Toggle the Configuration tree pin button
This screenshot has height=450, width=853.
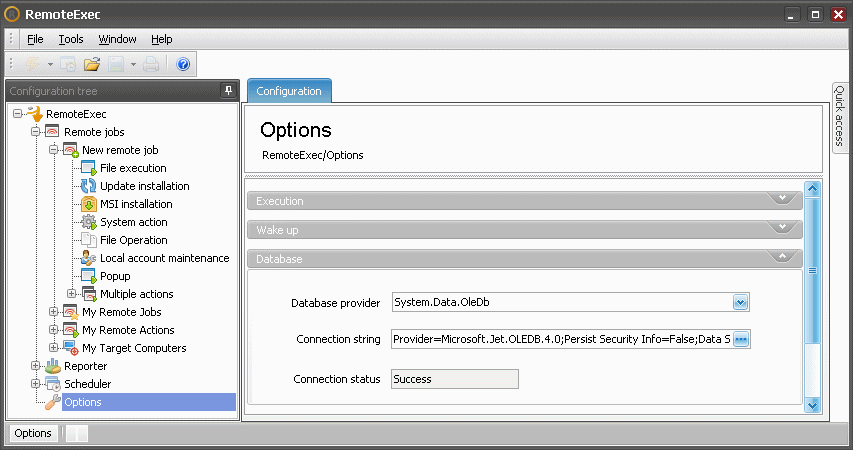(228, 90)
